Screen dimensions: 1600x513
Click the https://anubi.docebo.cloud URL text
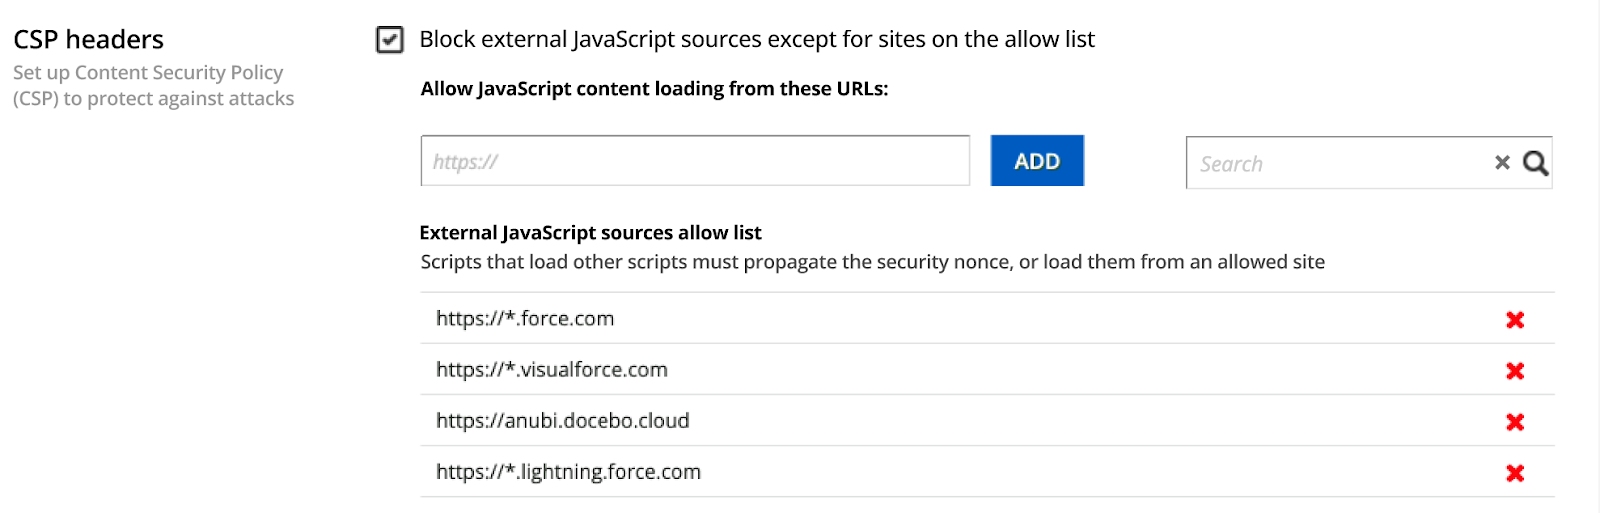point(562,421)
